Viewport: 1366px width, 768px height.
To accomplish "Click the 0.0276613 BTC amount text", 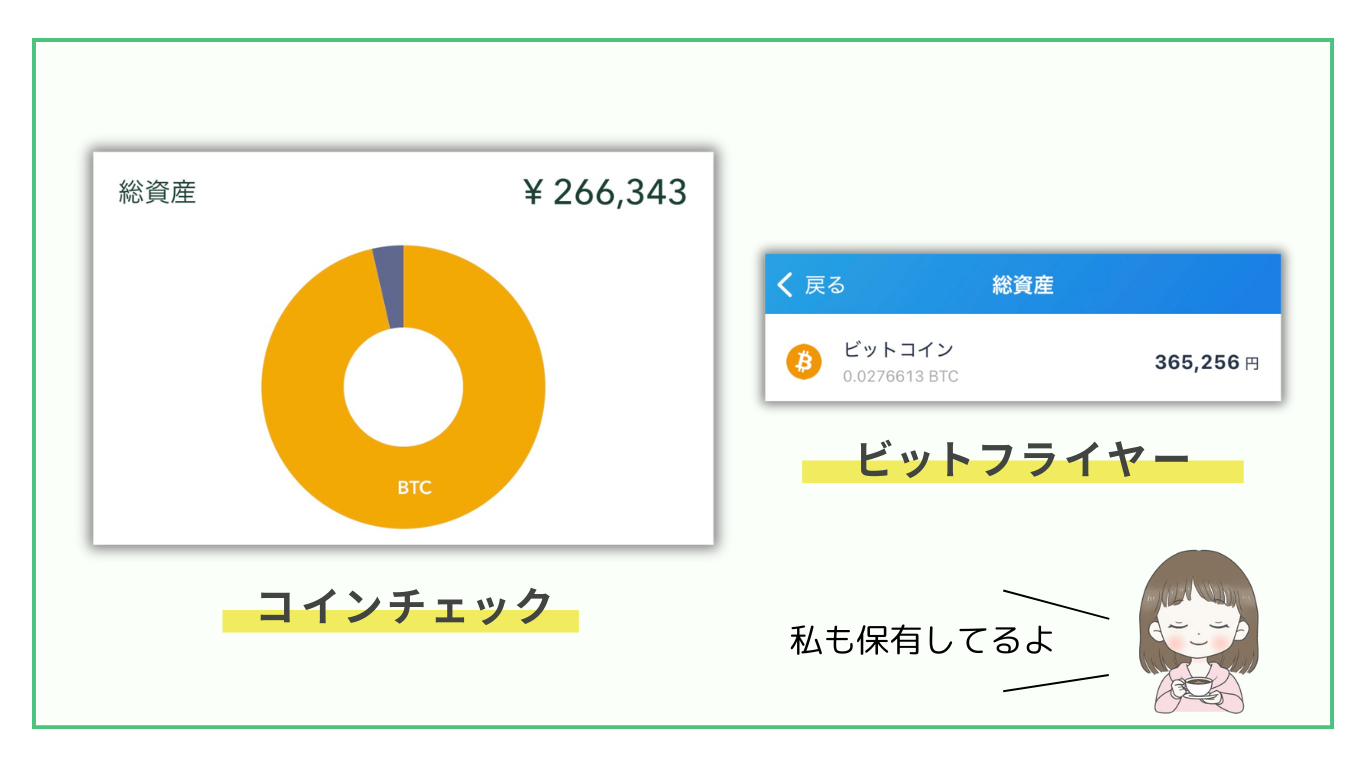I will coord(900,377).
